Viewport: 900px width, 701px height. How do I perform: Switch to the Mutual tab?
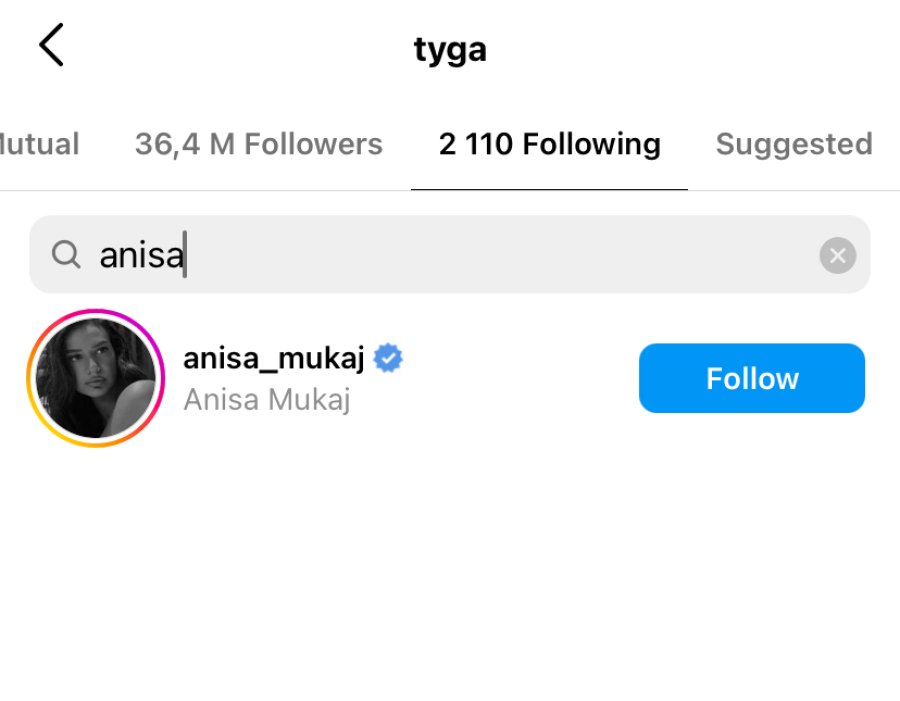click(39, 144)
